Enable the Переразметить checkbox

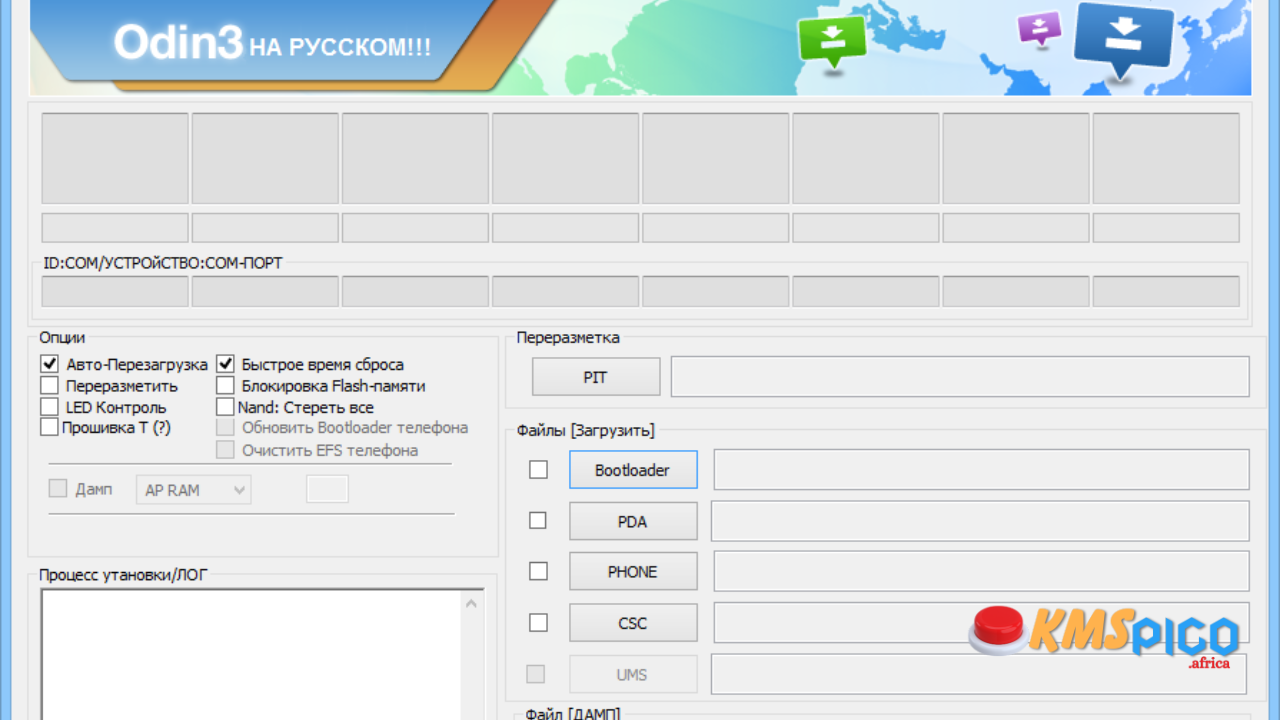tap(49, 385)
